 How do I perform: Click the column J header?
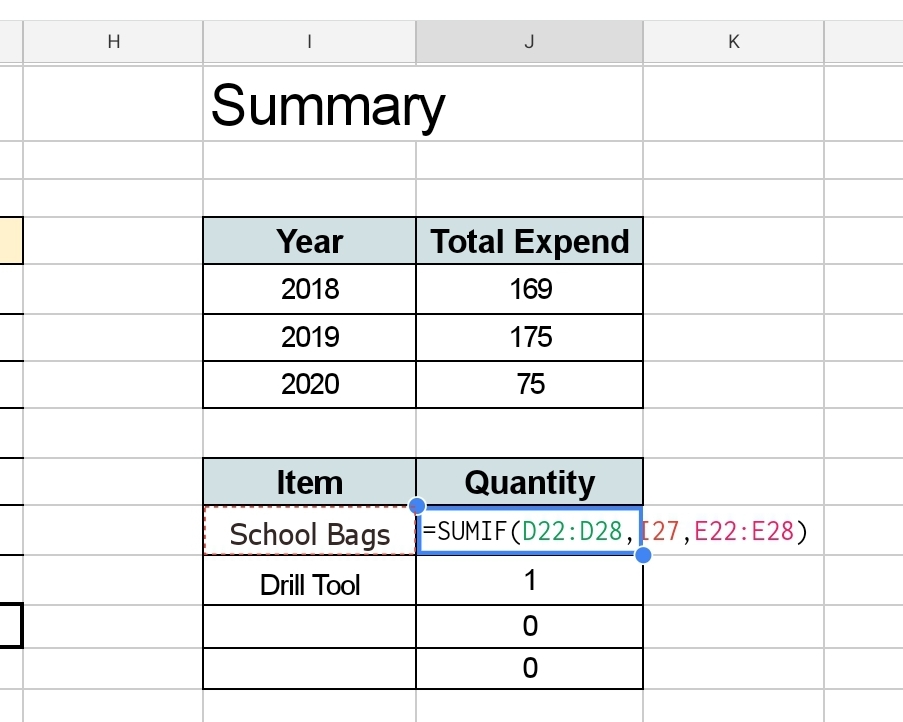529,41
